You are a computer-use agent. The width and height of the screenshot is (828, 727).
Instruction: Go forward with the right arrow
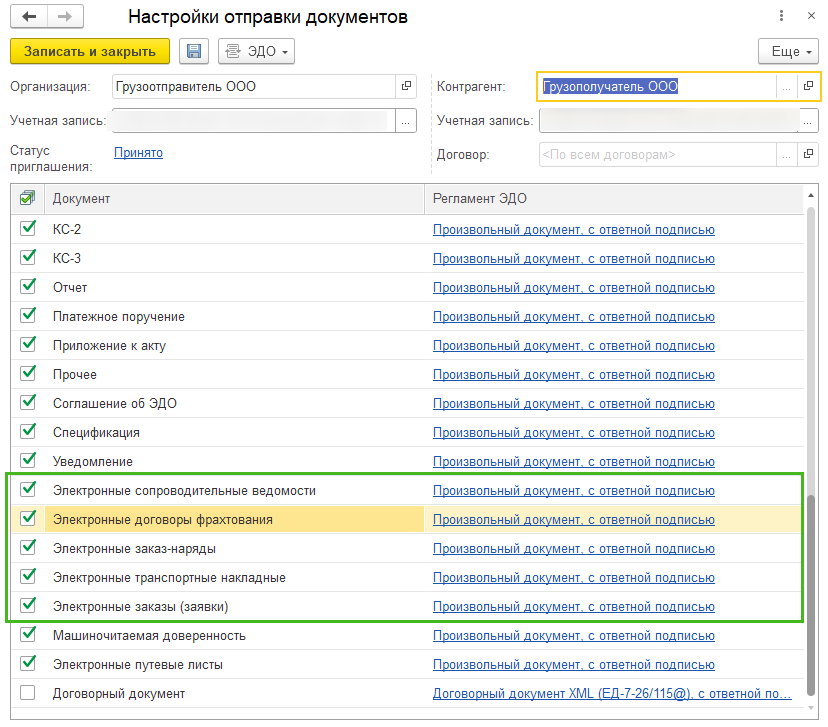point(65,16)
